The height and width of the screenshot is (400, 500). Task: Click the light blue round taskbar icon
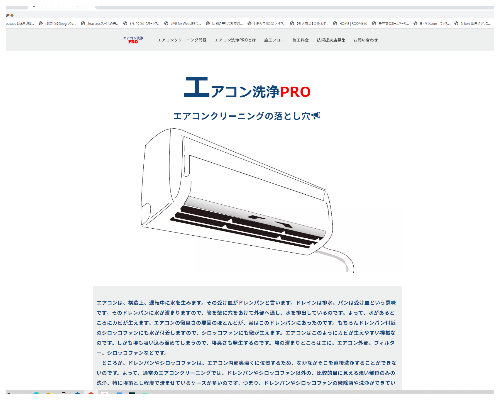(36, 392)
